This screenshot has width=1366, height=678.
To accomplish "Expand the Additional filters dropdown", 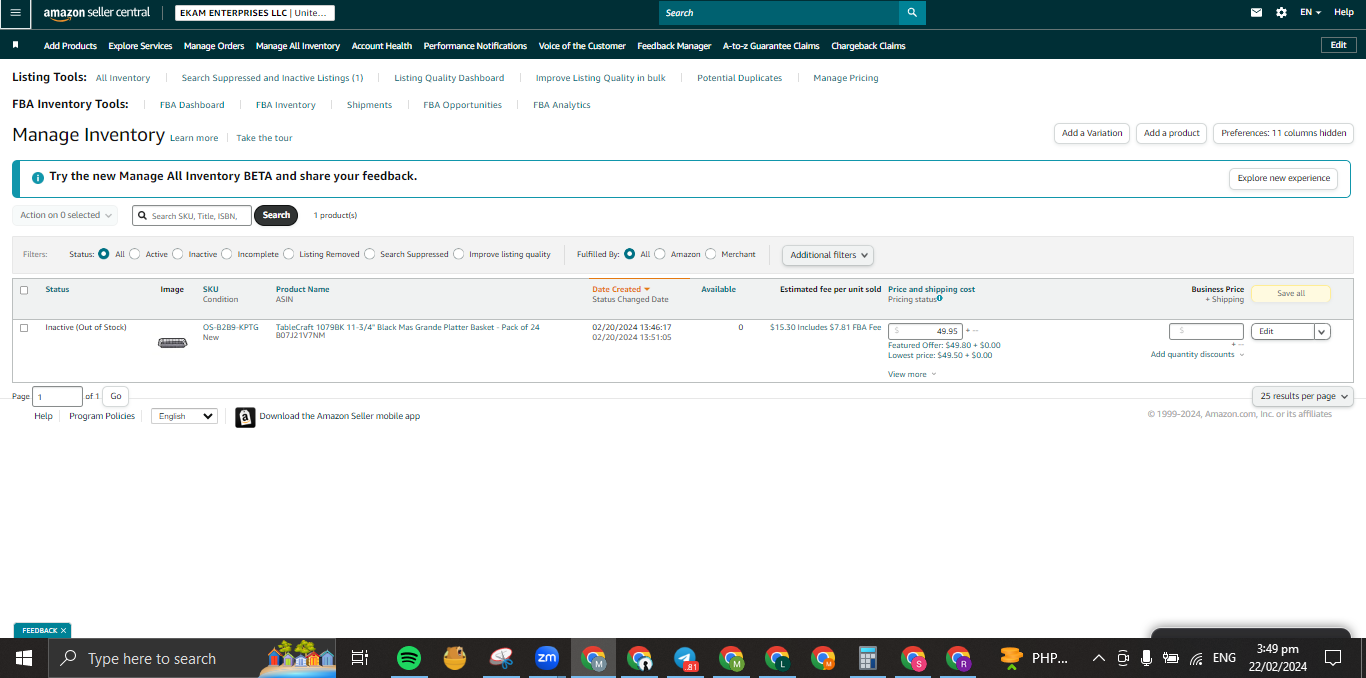I will coord(828,255).
